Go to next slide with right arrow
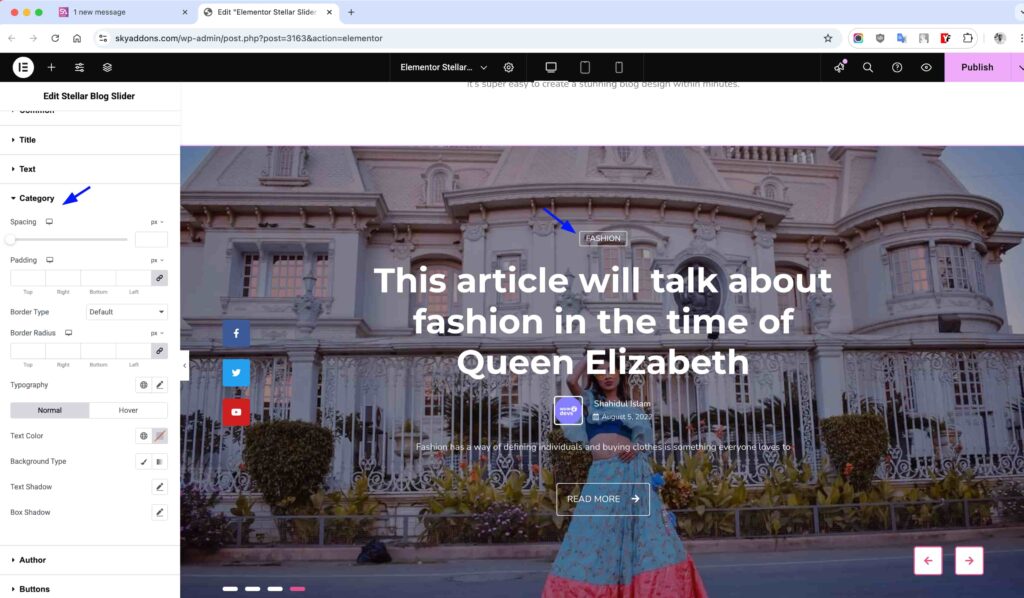Image resolution: width=1024 pixels, height=598 pixels. pyautogui.click(x=969, y=560)
